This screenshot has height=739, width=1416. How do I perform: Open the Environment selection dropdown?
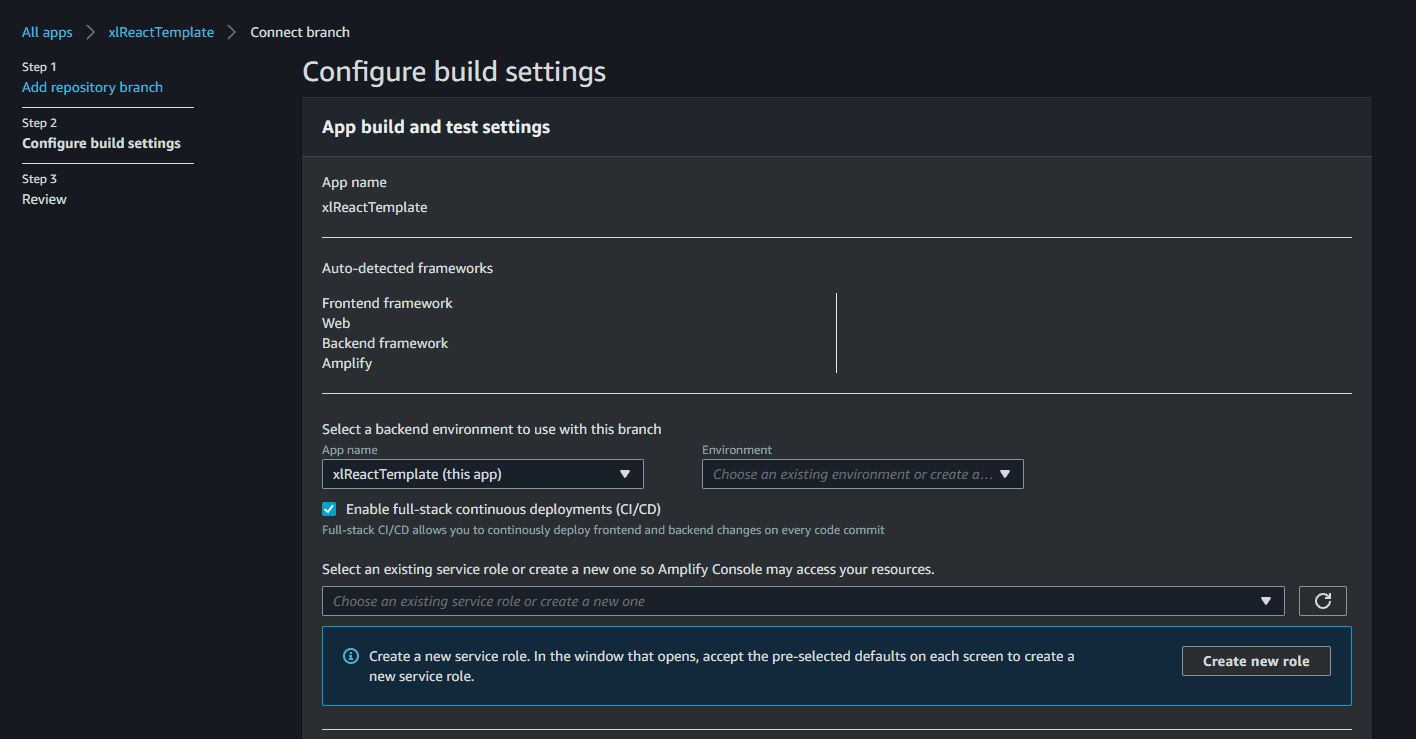862,473
